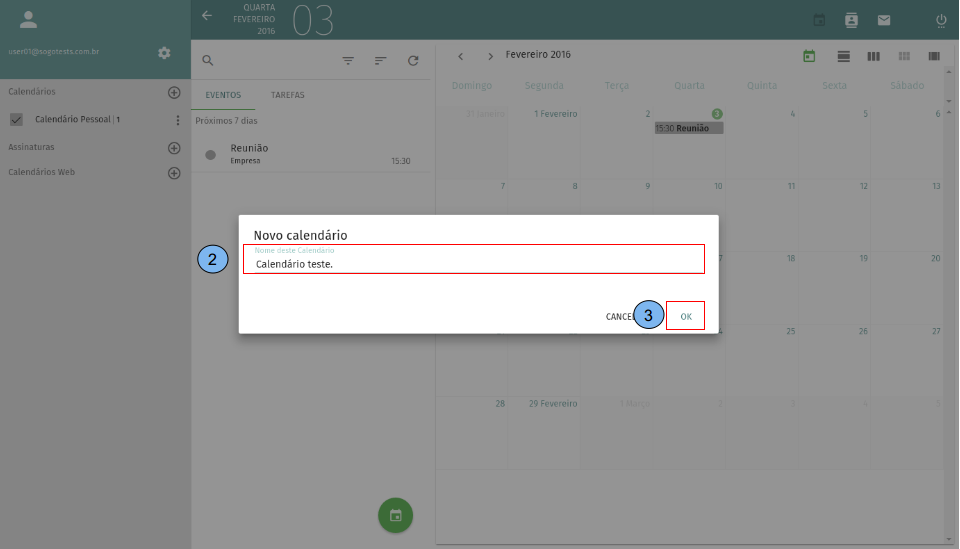Open the mail module icon
Viewport: 960px width, 549px height.
coord(884,20)
